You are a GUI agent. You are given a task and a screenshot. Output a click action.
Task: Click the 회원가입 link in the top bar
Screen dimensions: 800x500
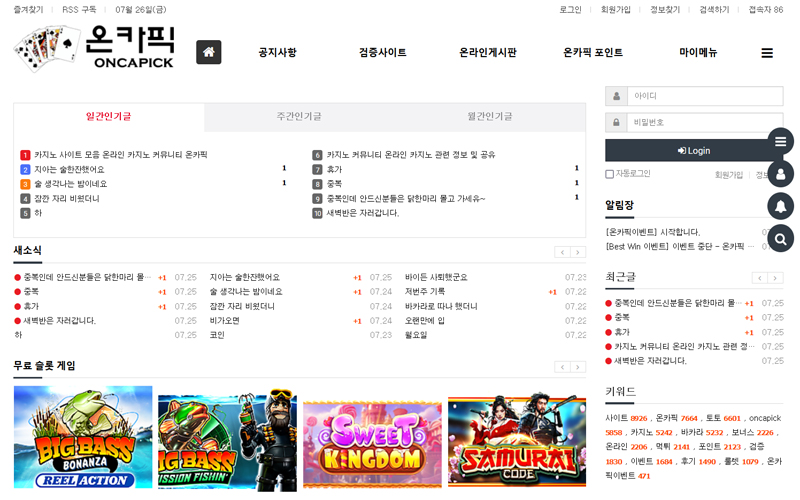click(x=615, y=10)
